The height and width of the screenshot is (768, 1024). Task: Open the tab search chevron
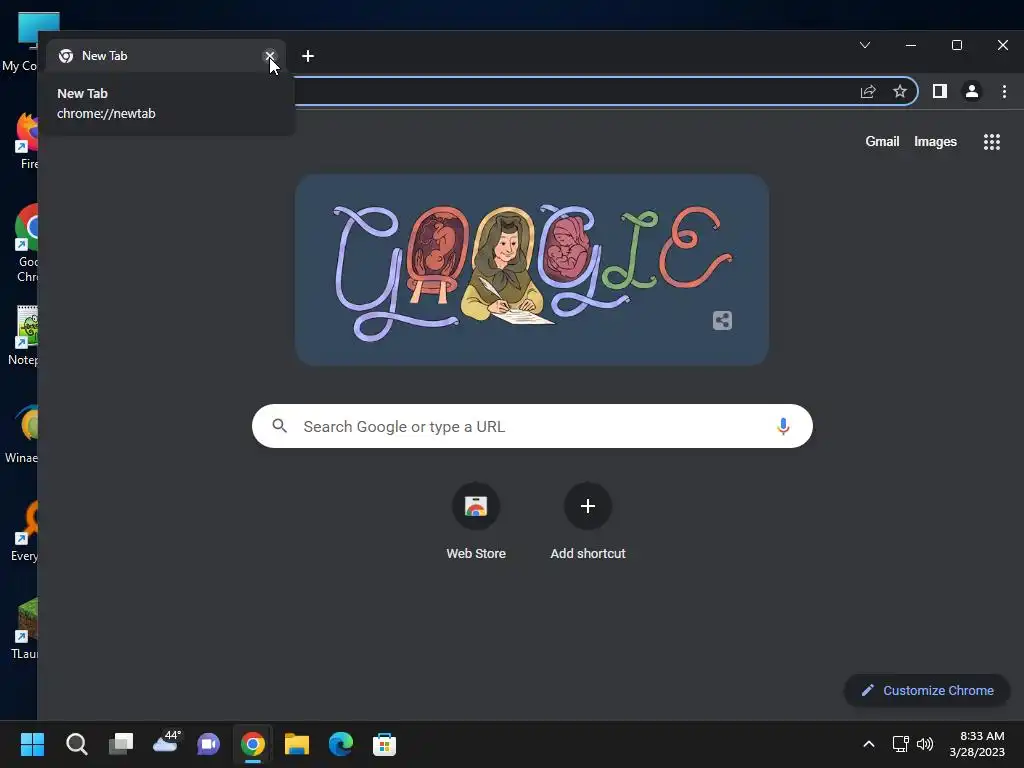[865, 45]
